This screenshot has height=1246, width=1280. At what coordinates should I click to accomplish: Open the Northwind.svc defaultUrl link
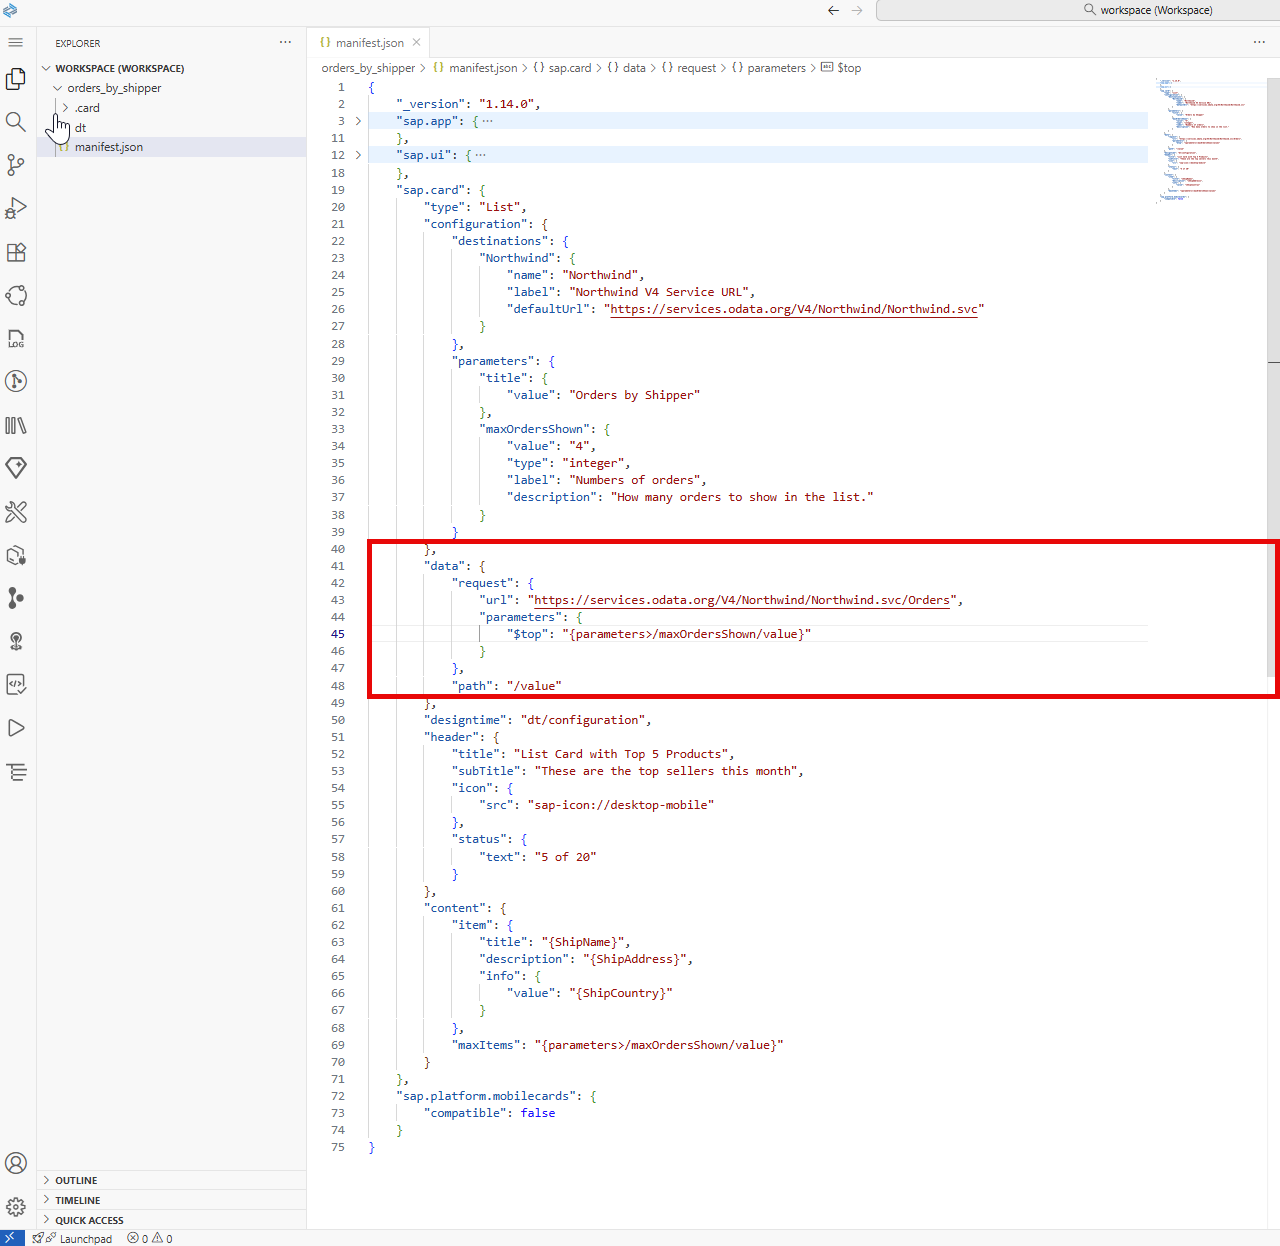pos(794,309)
